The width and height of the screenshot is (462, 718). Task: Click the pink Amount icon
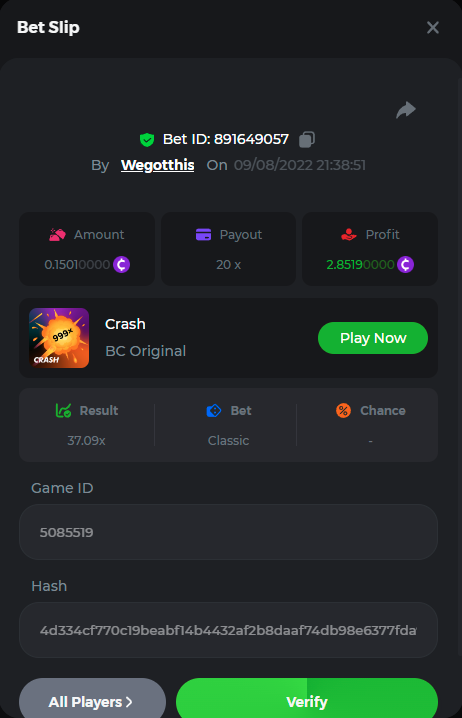57,234
